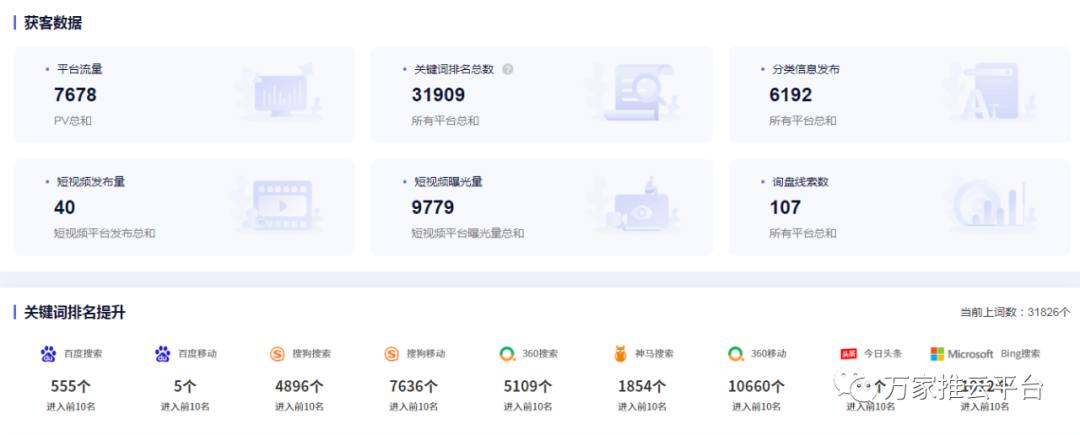Click the 5109个 count under 360搜索
The width and height of the screenshot is (1080, 435).
(x=528, y=386)
